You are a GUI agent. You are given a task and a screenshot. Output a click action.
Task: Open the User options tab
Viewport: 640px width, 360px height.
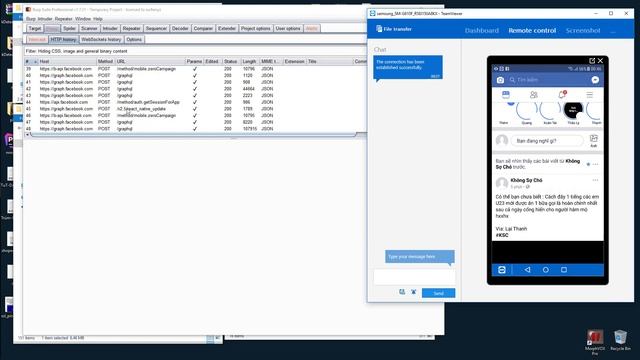point(288,29)
